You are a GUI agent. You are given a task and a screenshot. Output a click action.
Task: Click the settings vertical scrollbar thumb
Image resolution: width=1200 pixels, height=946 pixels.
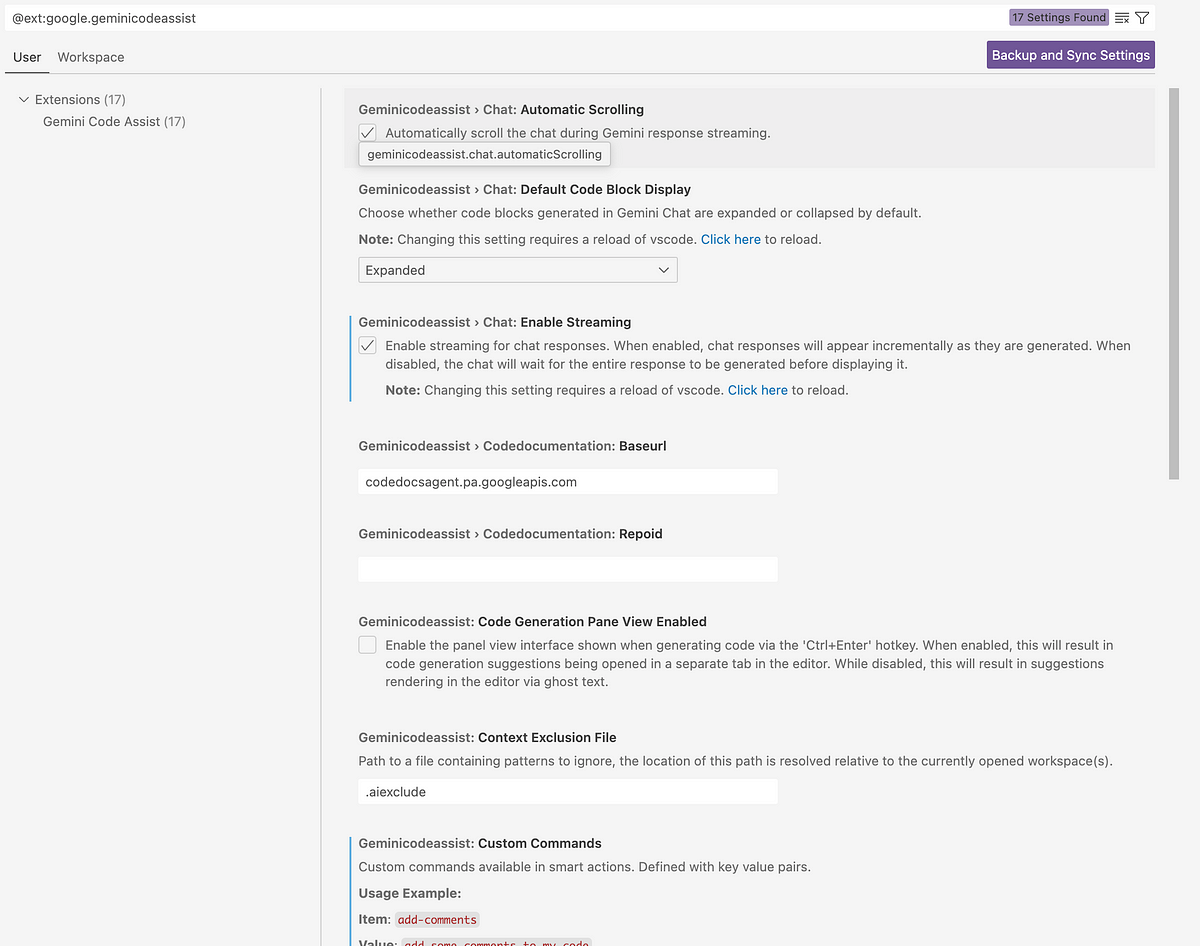(x=1173, y=284)
